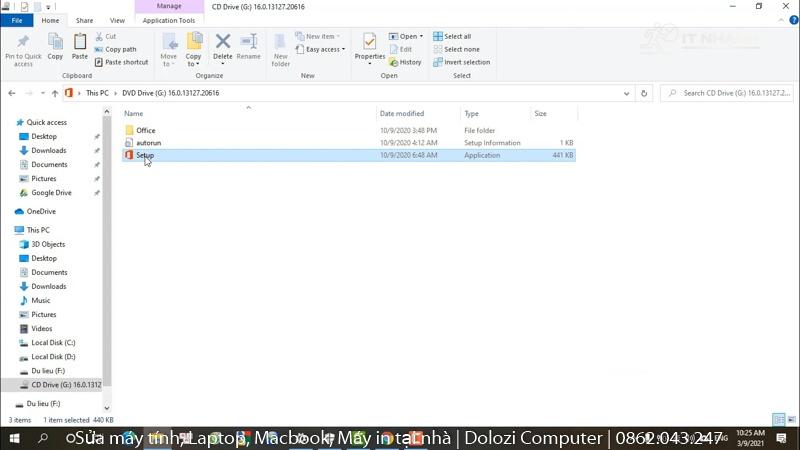The width and height of the screenshot is (800, 450).
Task: Expand the Move to dropdown
Action: [x=169, y=47]
